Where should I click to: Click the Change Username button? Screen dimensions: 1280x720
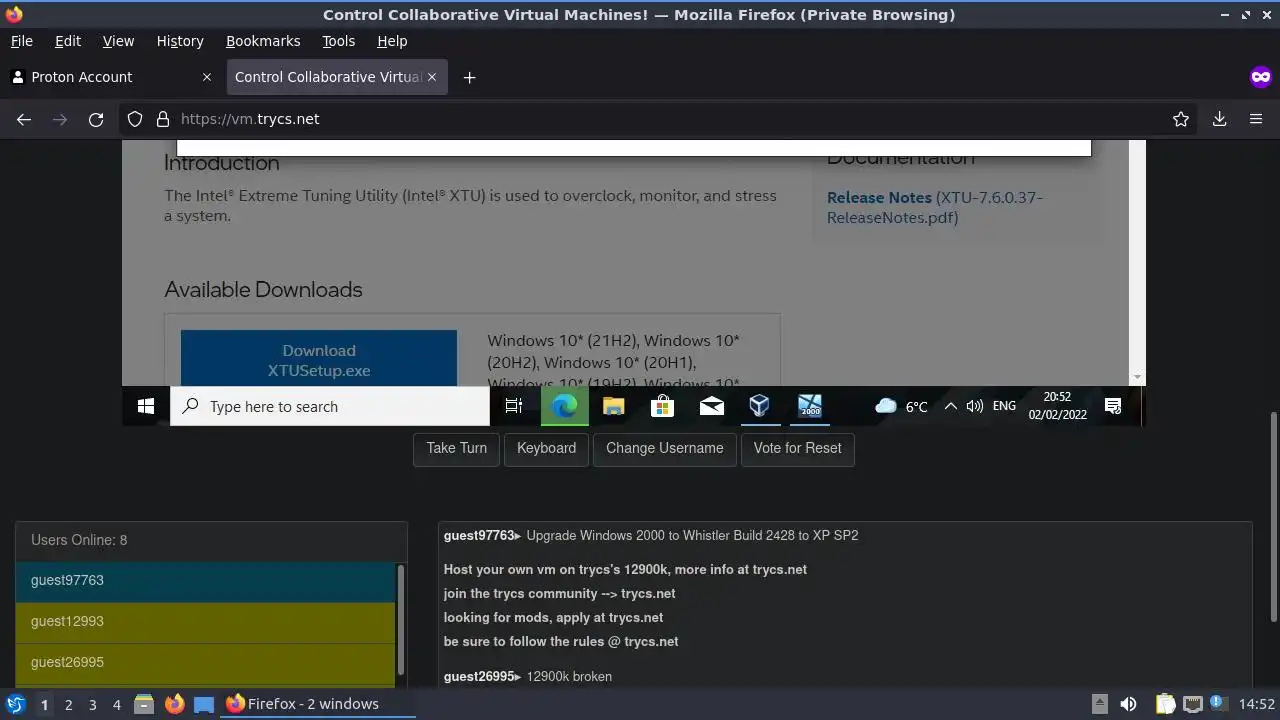tap(664, 448)
